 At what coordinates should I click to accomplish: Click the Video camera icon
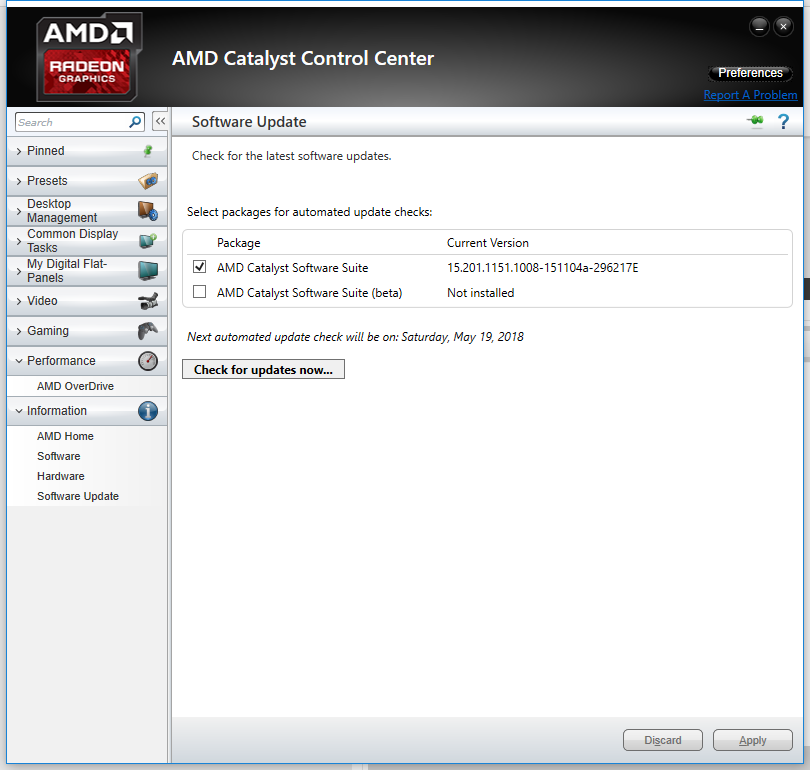[148, 301]
